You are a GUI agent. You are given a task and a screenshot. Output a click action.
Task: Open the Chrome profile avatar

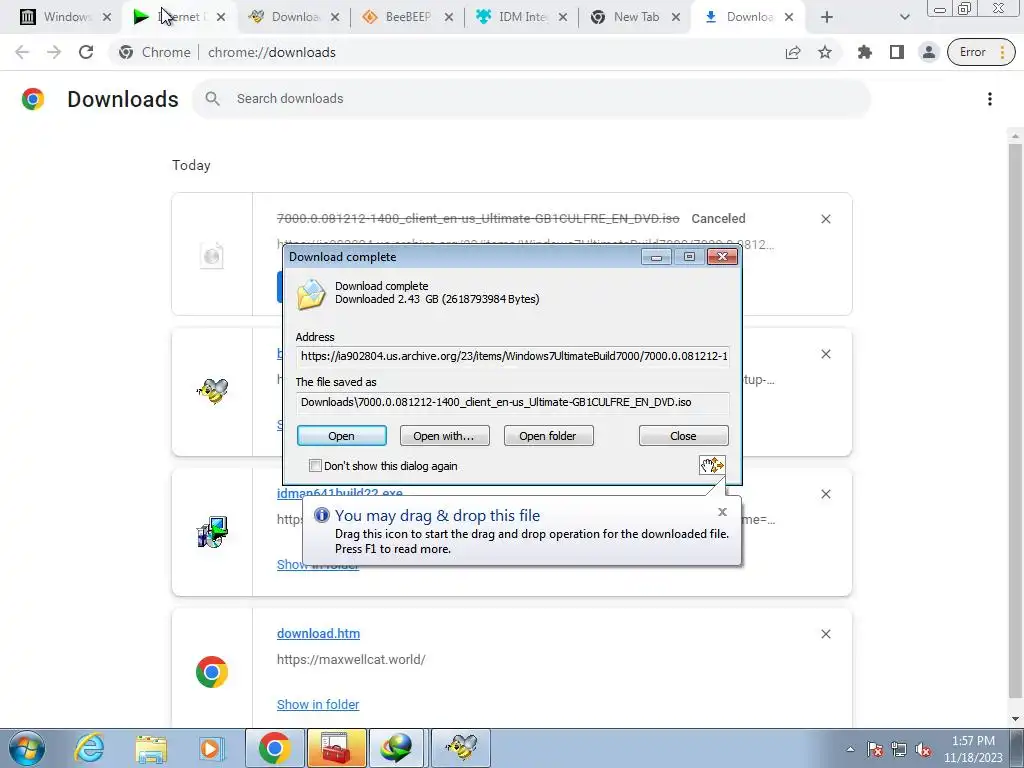click(x=929, y=52)
